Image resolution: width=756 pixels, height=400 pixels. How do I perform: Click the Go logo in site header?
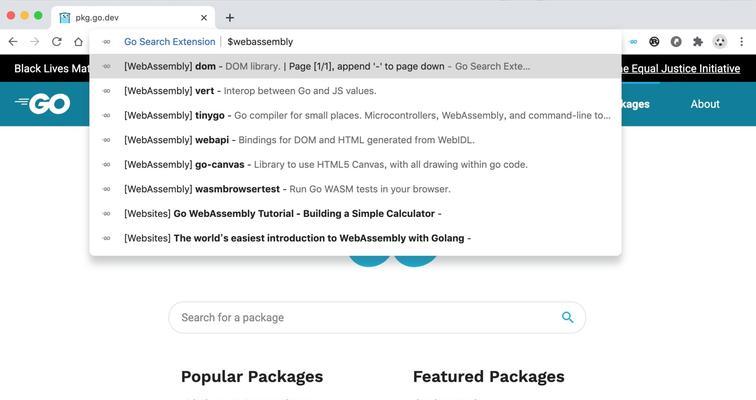[x=43, y=104]
